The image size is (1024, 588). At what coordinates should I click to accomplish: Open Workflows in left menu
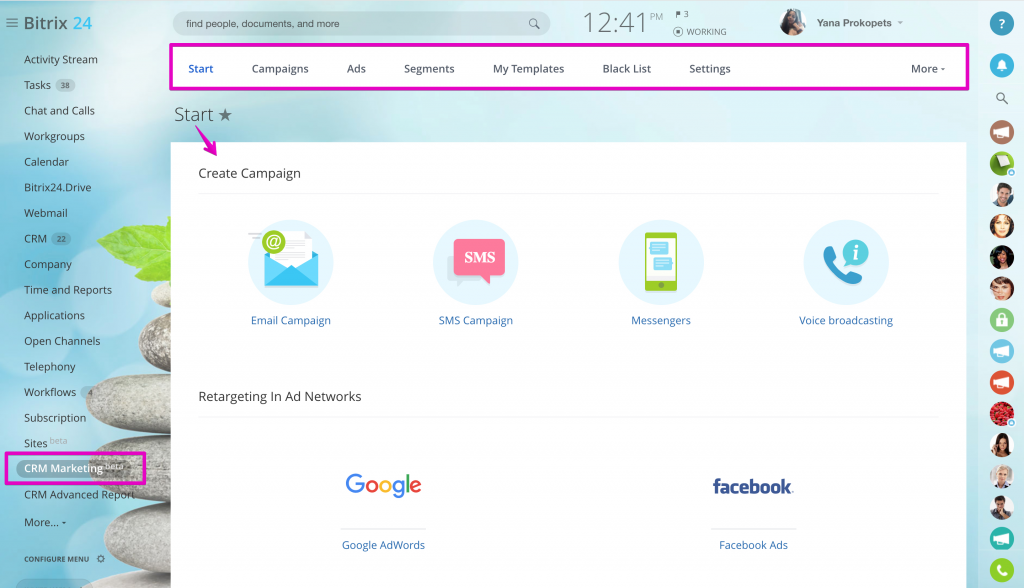pyautogui.click(x=50, y=392)
